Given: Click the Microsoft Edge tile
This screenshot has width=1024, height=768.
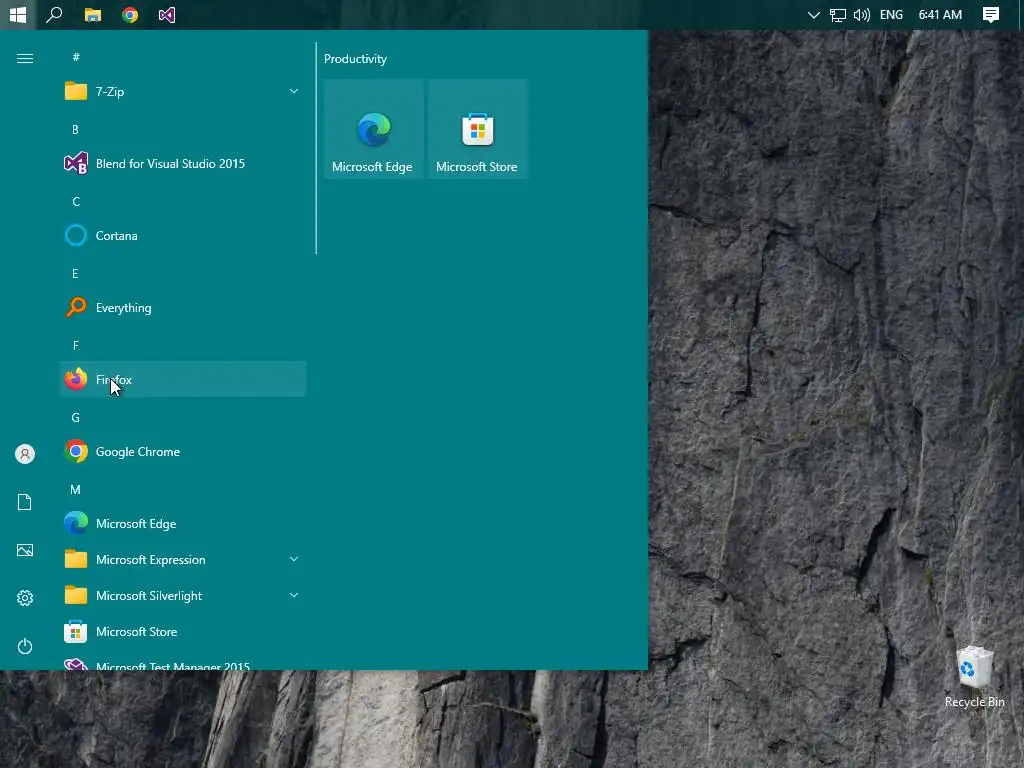Looking at the screenshot, I should [x=374, y=129].
